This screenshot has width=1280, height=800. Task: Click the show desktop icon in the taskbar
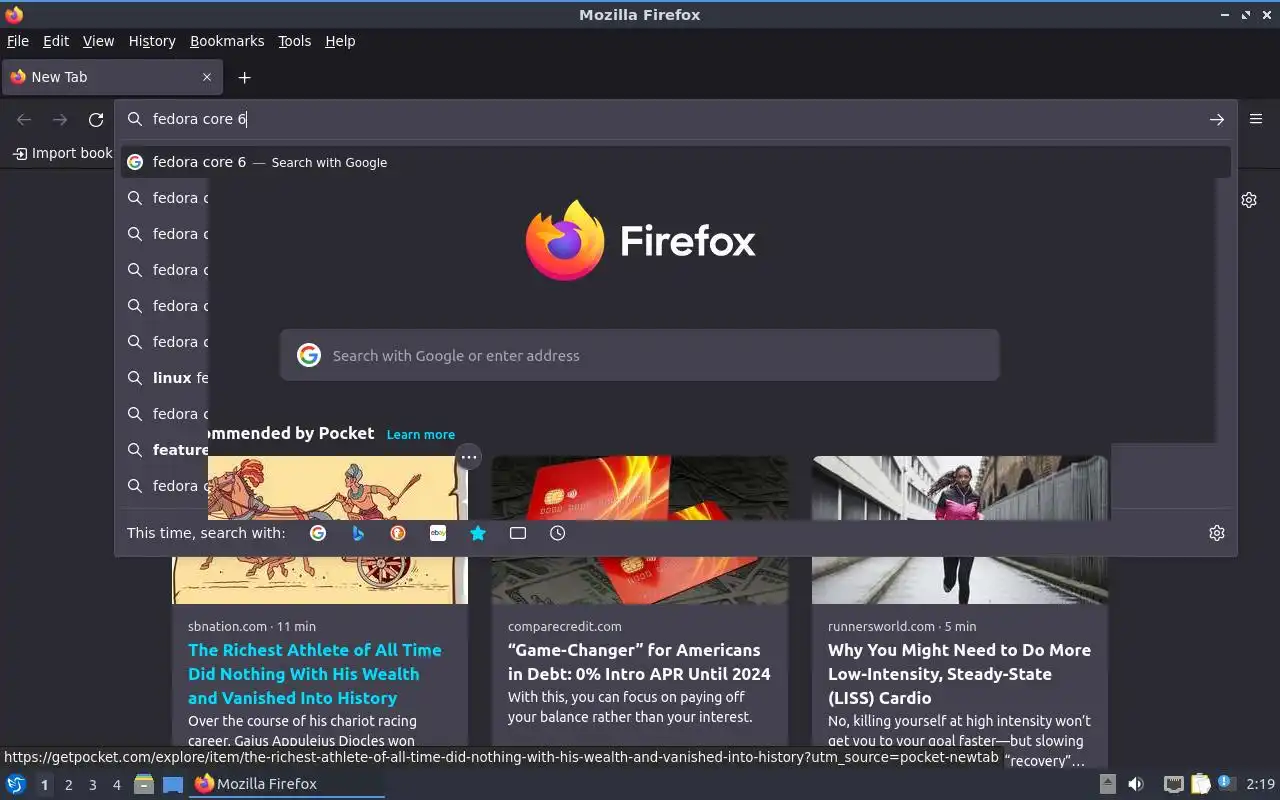point(173,784)
